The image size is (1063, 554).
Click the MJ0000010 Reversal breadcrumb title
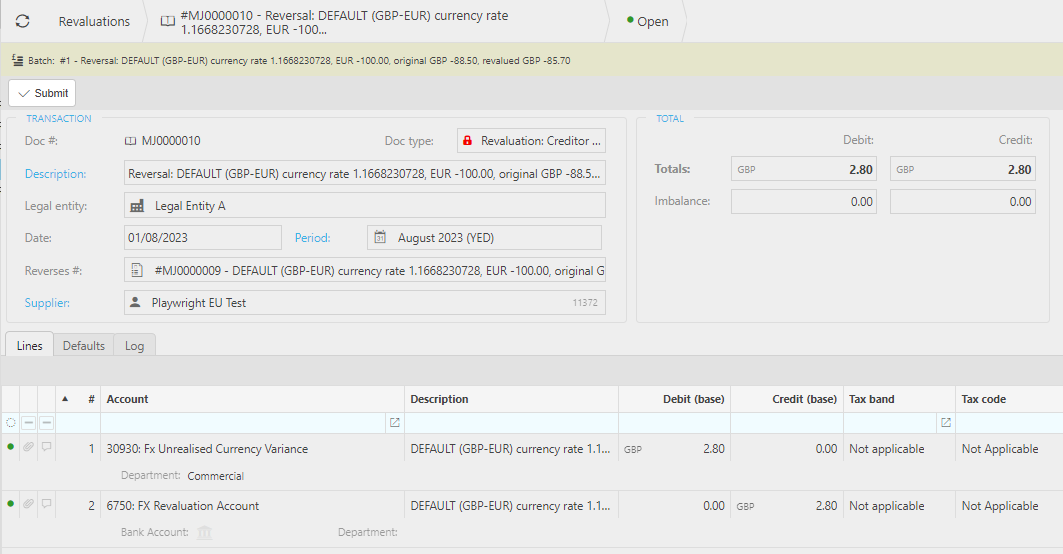[344, 22]
